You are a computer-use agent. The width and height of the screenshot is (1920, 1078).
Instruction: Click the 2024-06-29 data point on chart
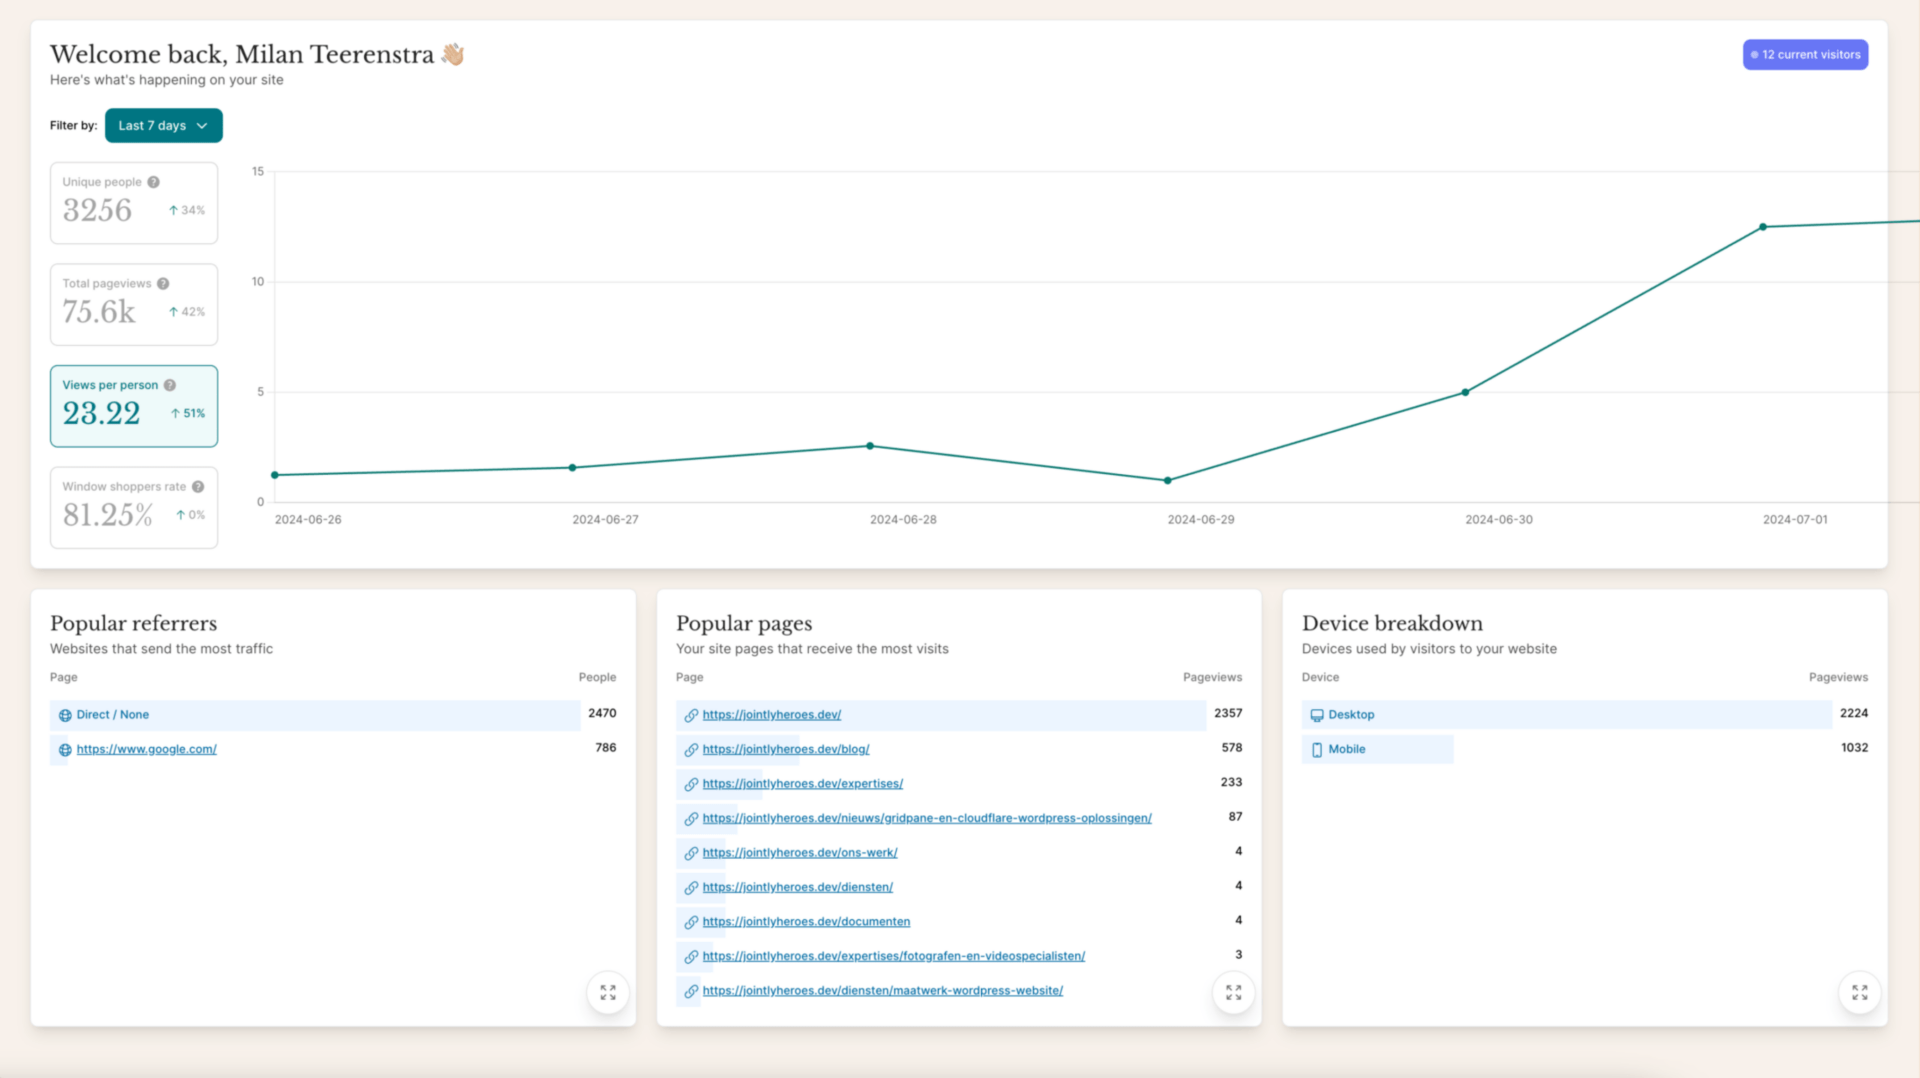click(1167, 481)
